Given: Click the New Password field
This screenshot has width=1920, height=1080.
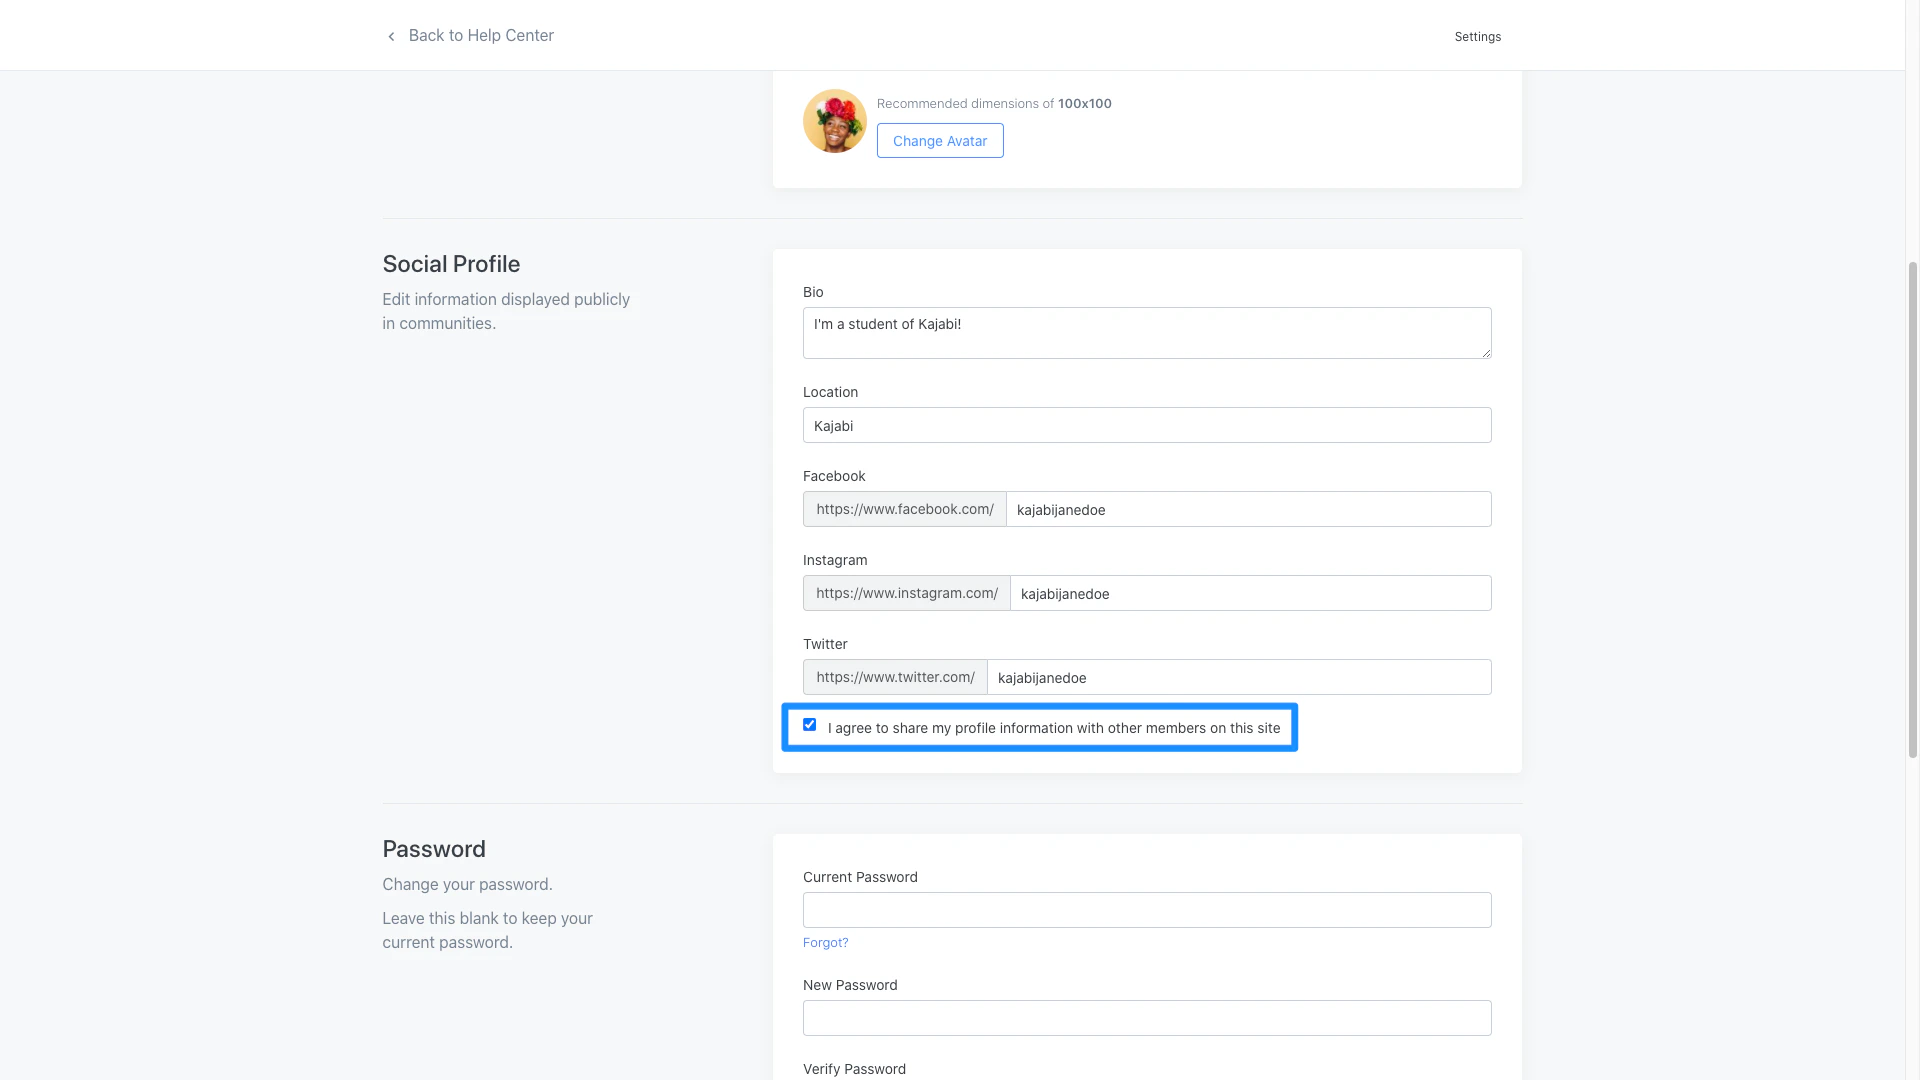Looking at the screenshot, I should (1146, 1019).
